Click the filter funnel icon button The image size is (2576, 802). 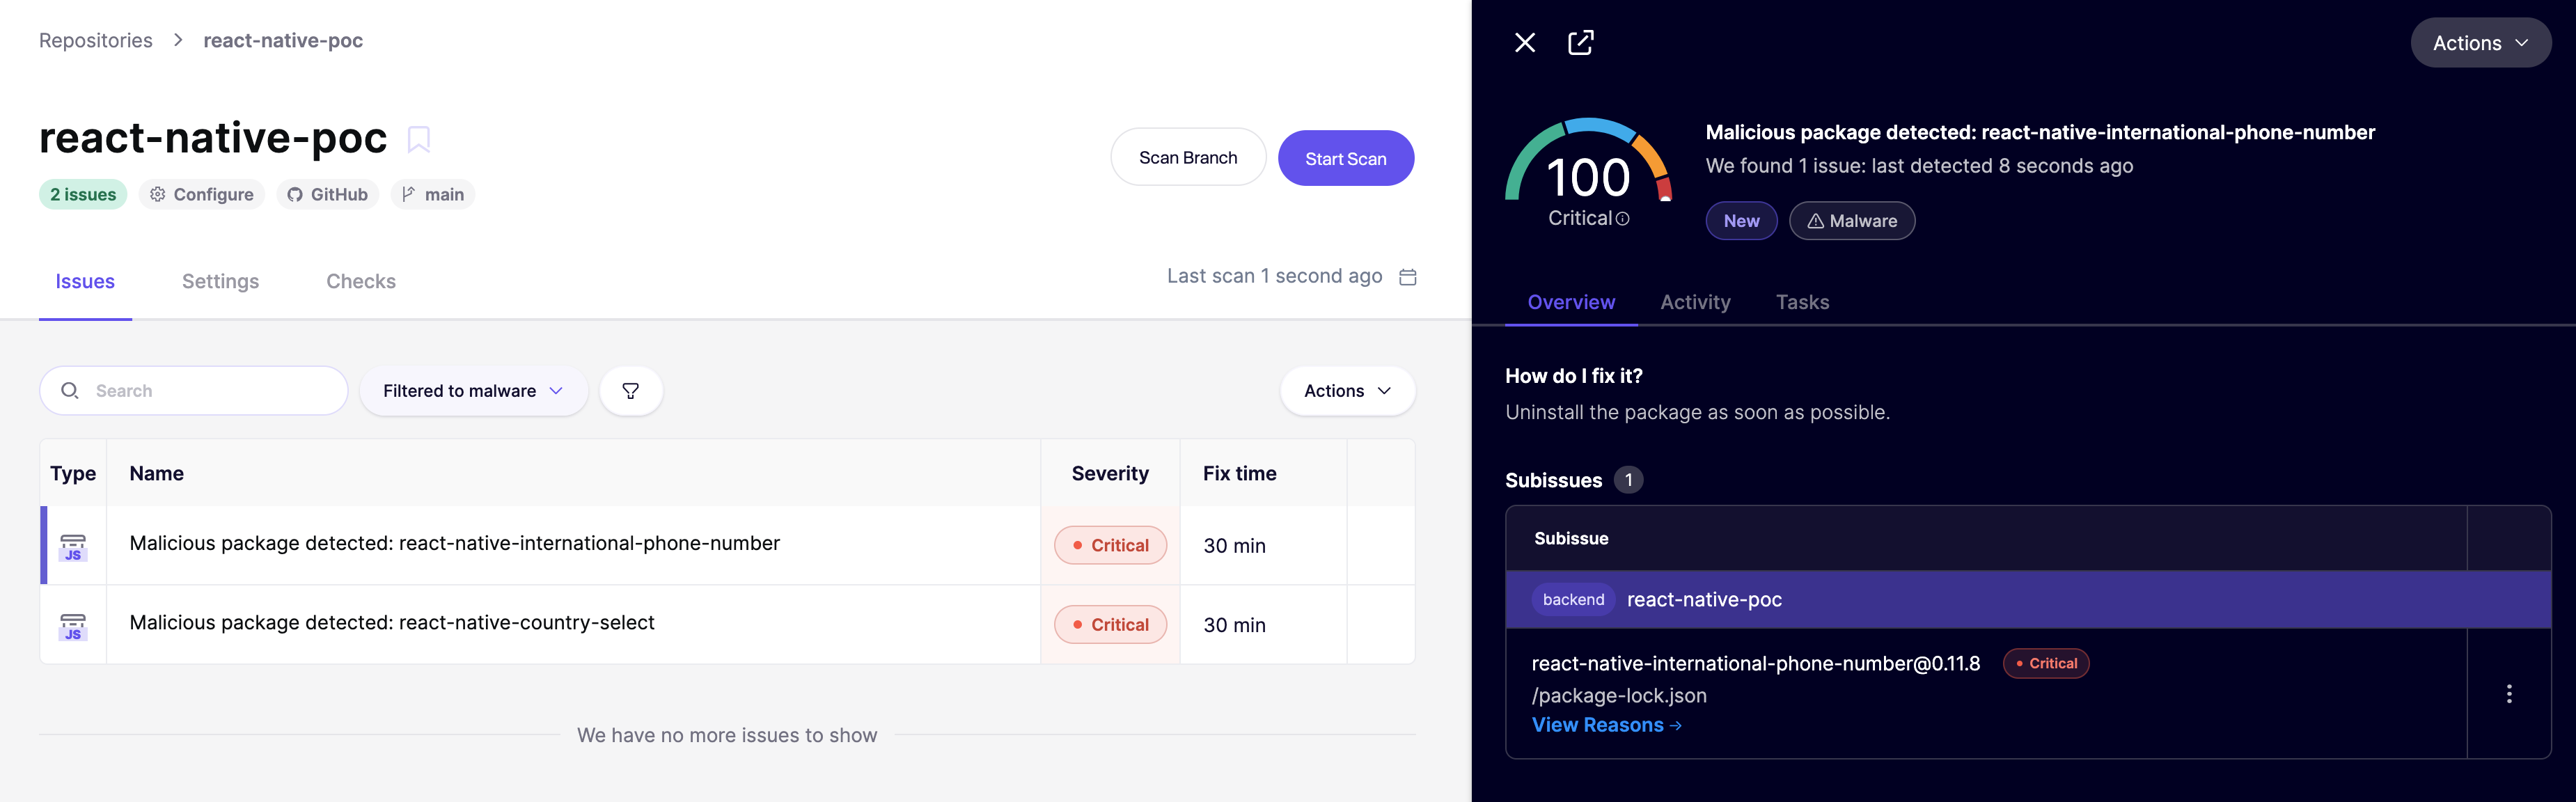click(631, 391)
